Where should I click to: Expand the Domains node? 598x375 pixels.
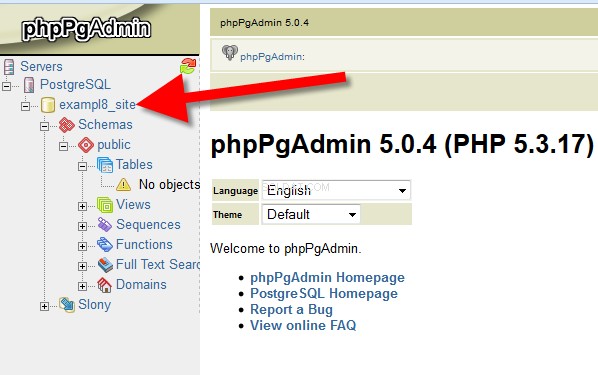pyautogui.click(x=82, y=286)
